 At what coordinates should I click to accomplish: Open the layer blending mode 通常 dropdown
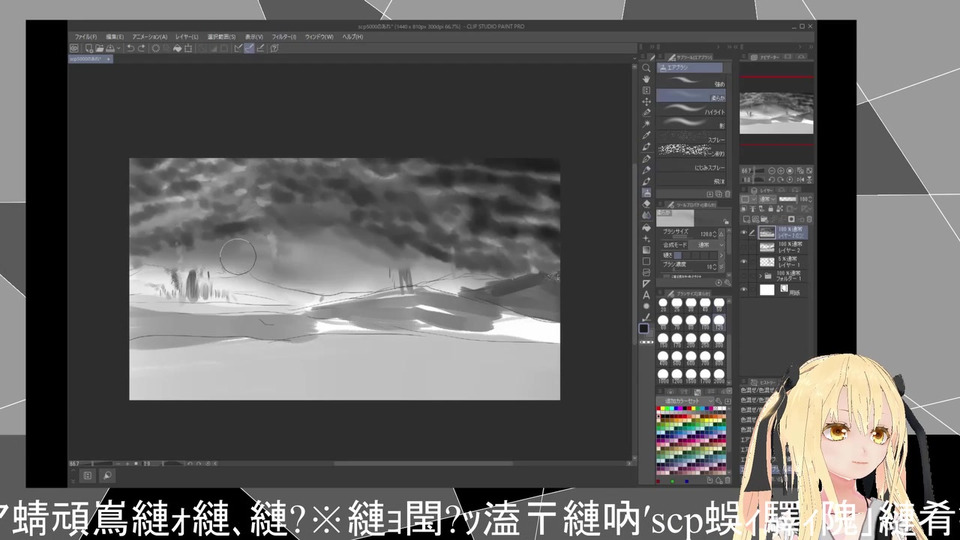coord(768,199)
